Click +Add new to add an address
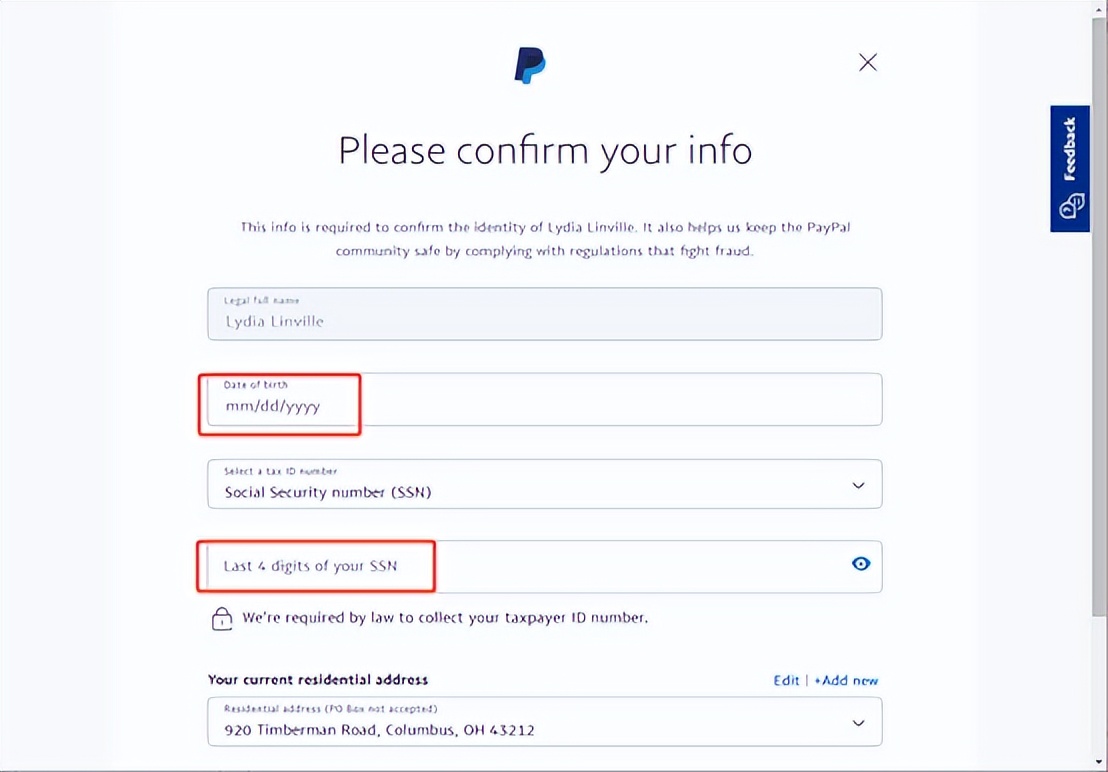This screenshot has height=772, width=1108. coord(846,680)
